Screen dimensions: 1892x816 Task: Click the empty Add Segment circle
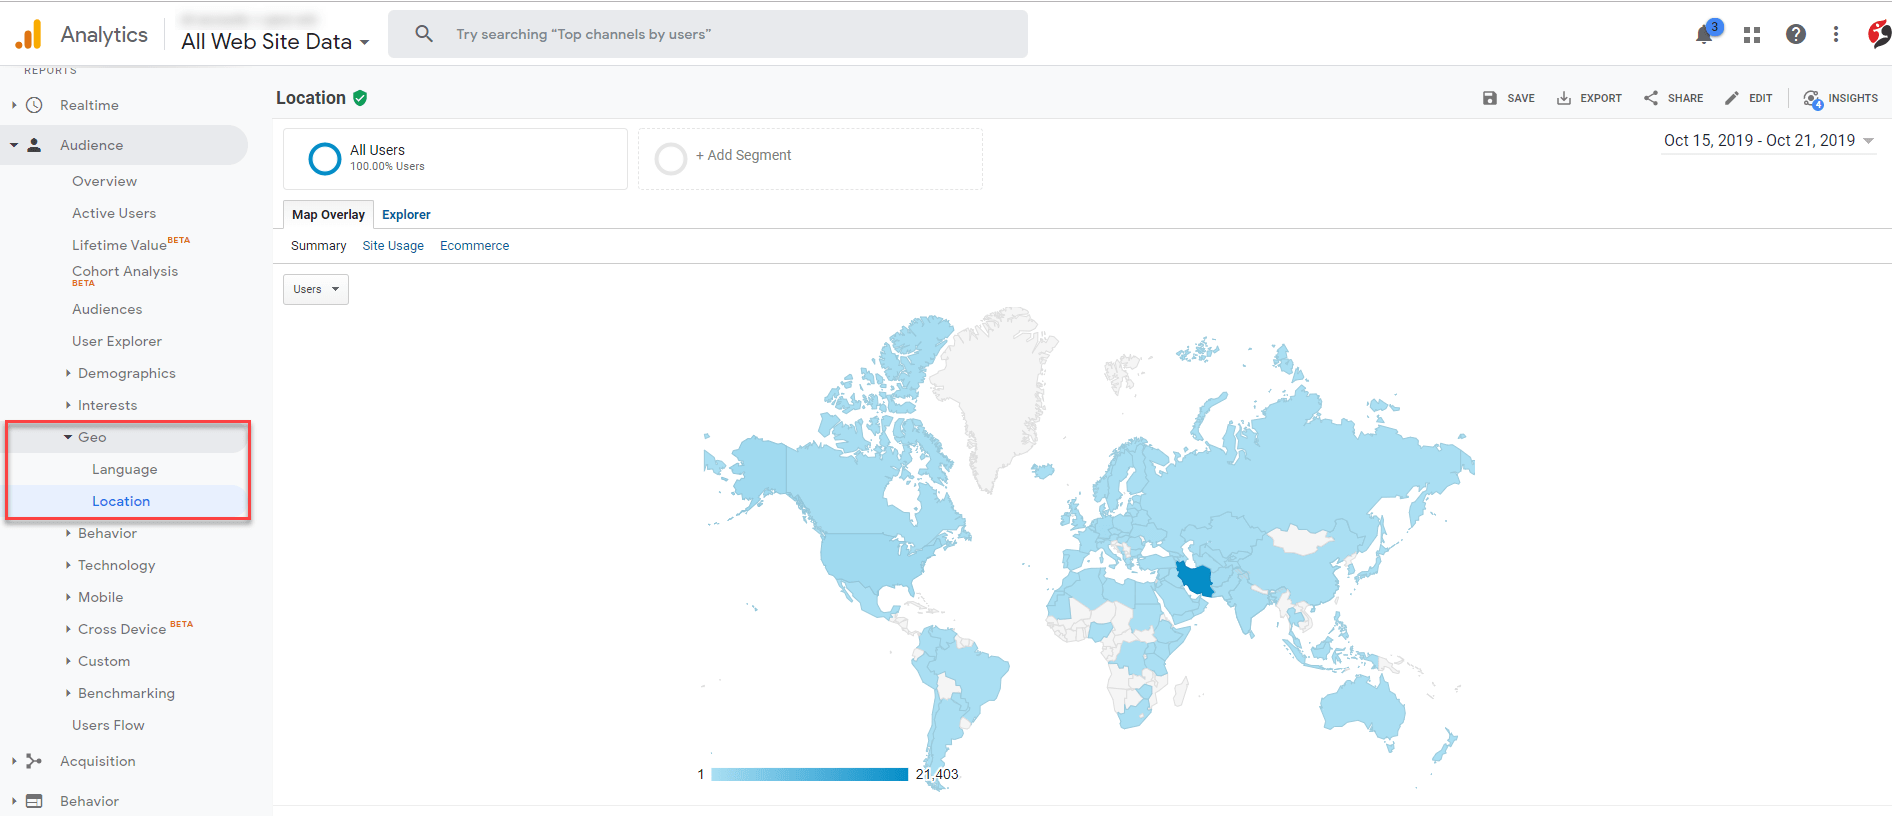[670, 158]
